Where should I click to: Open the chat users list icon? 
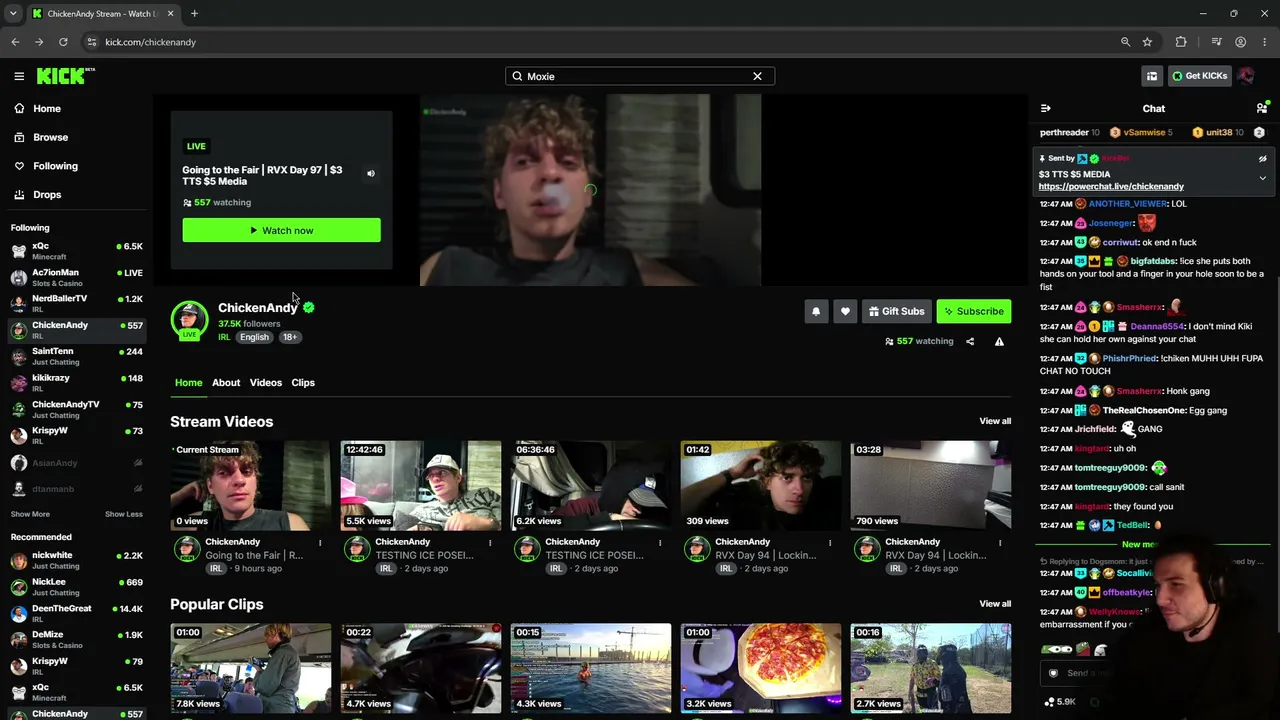pyautogui.click(x=1262, y=108)
